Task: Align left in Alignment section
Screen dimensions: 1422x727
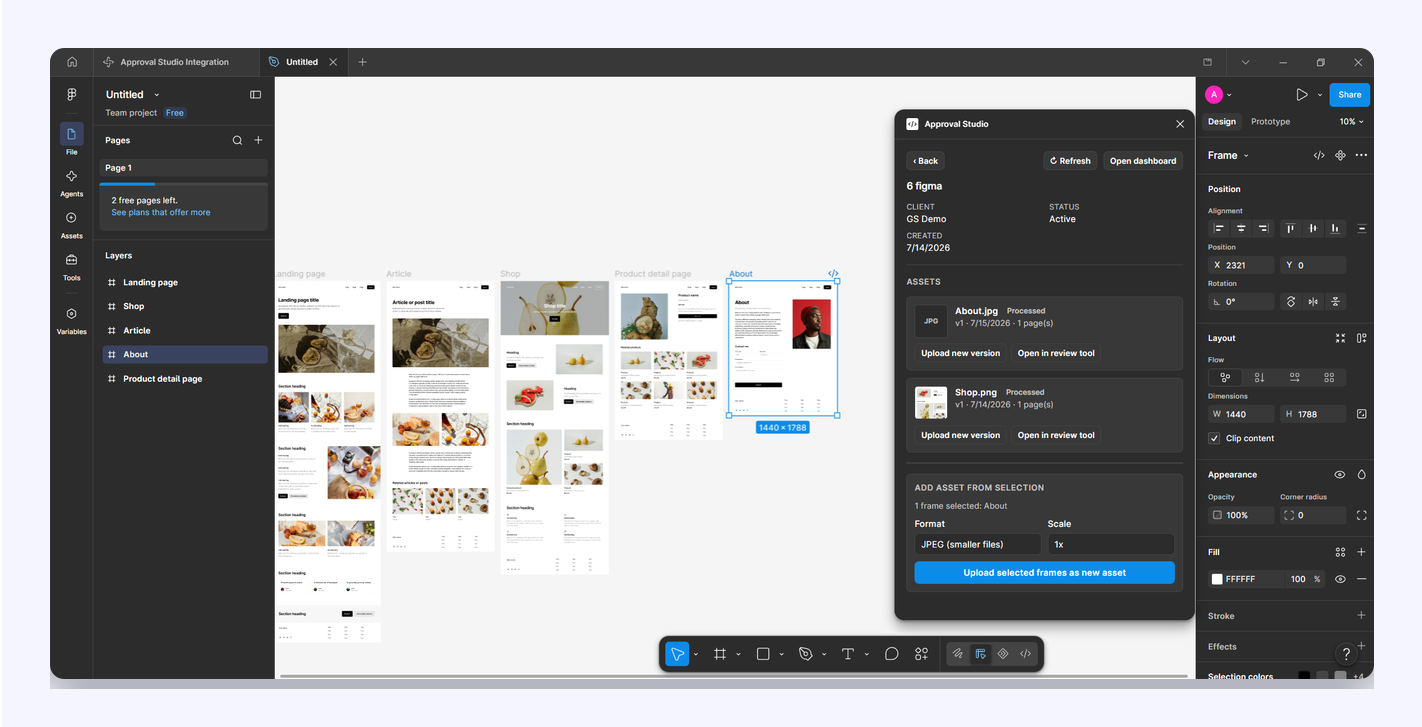Action: pos(1219,229)
